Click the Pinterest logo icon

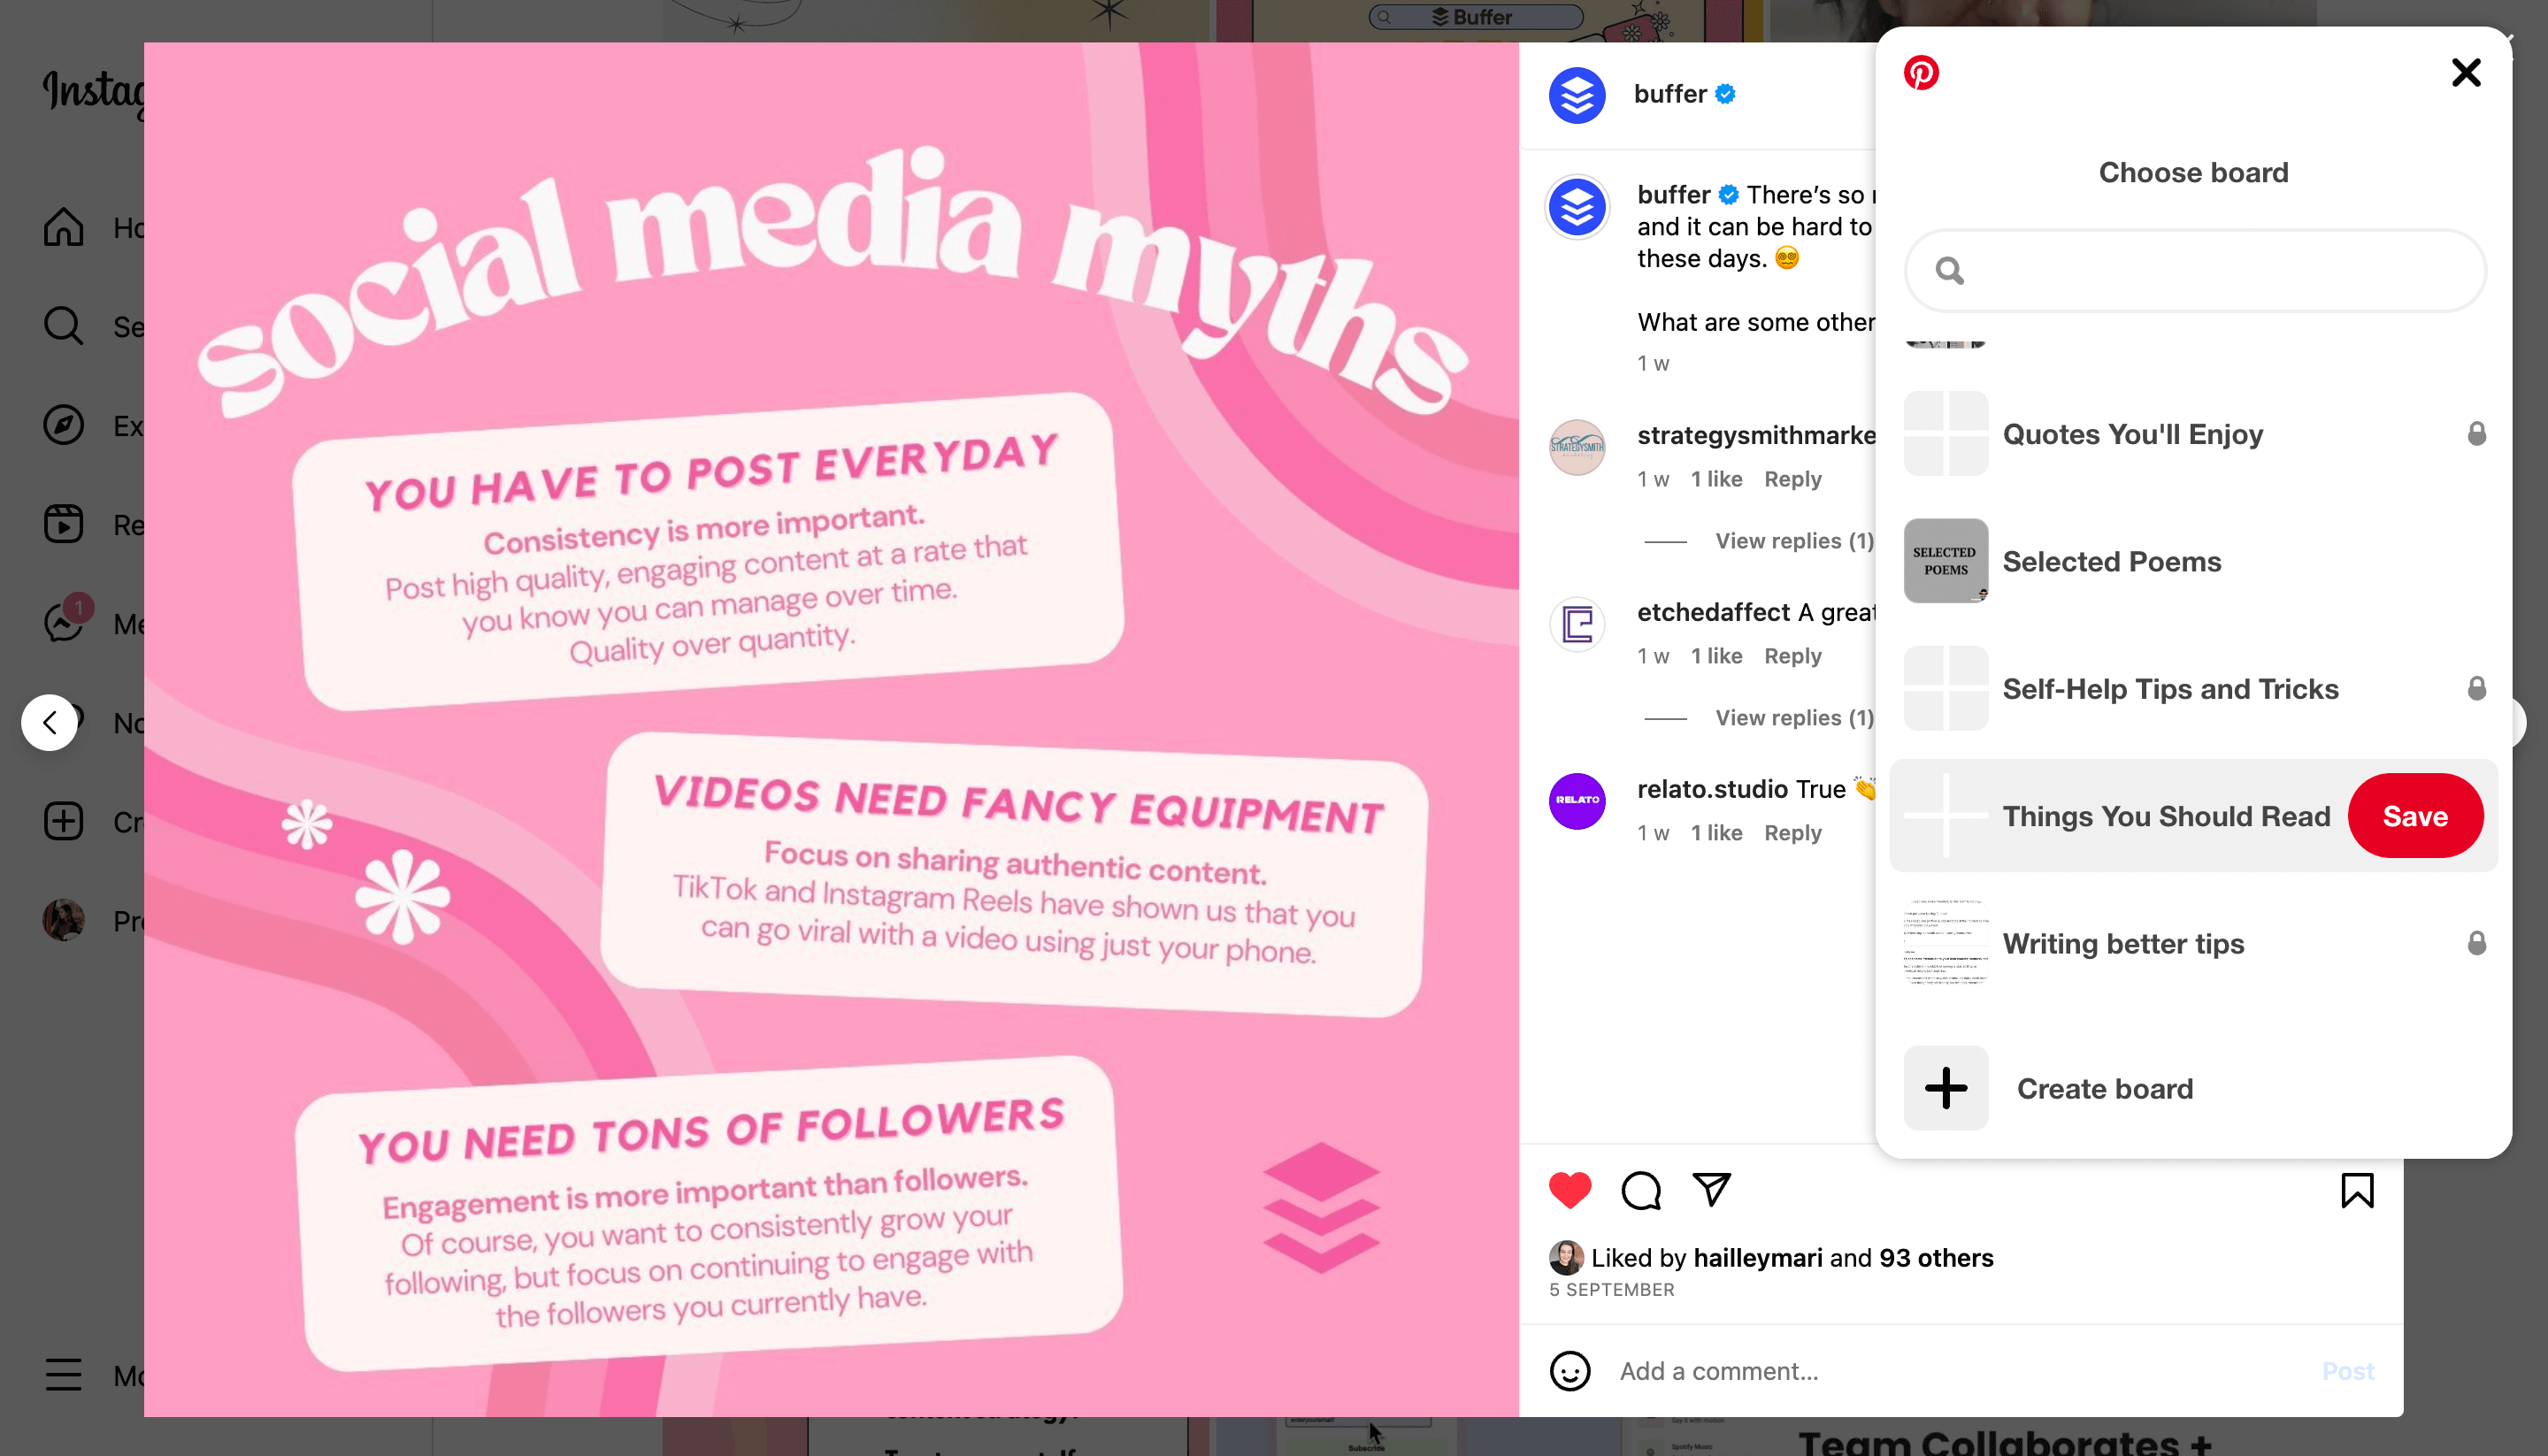click(x=1922, y=72)
